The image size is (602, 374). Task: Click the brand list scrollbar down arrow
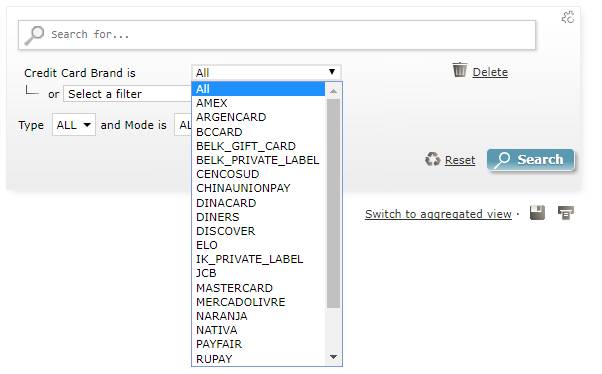pyautogui.click(x=333, y=357)
